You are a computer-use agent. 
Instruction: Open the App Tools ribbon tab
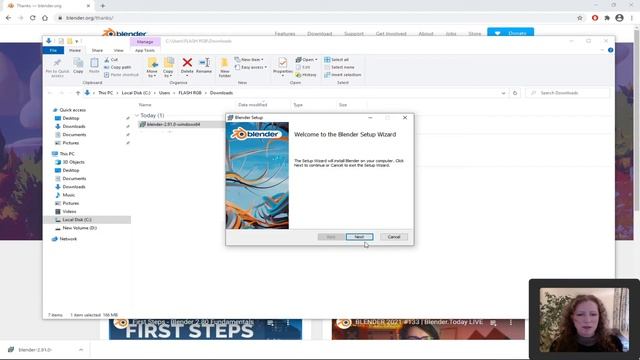(x=145, y=50)
